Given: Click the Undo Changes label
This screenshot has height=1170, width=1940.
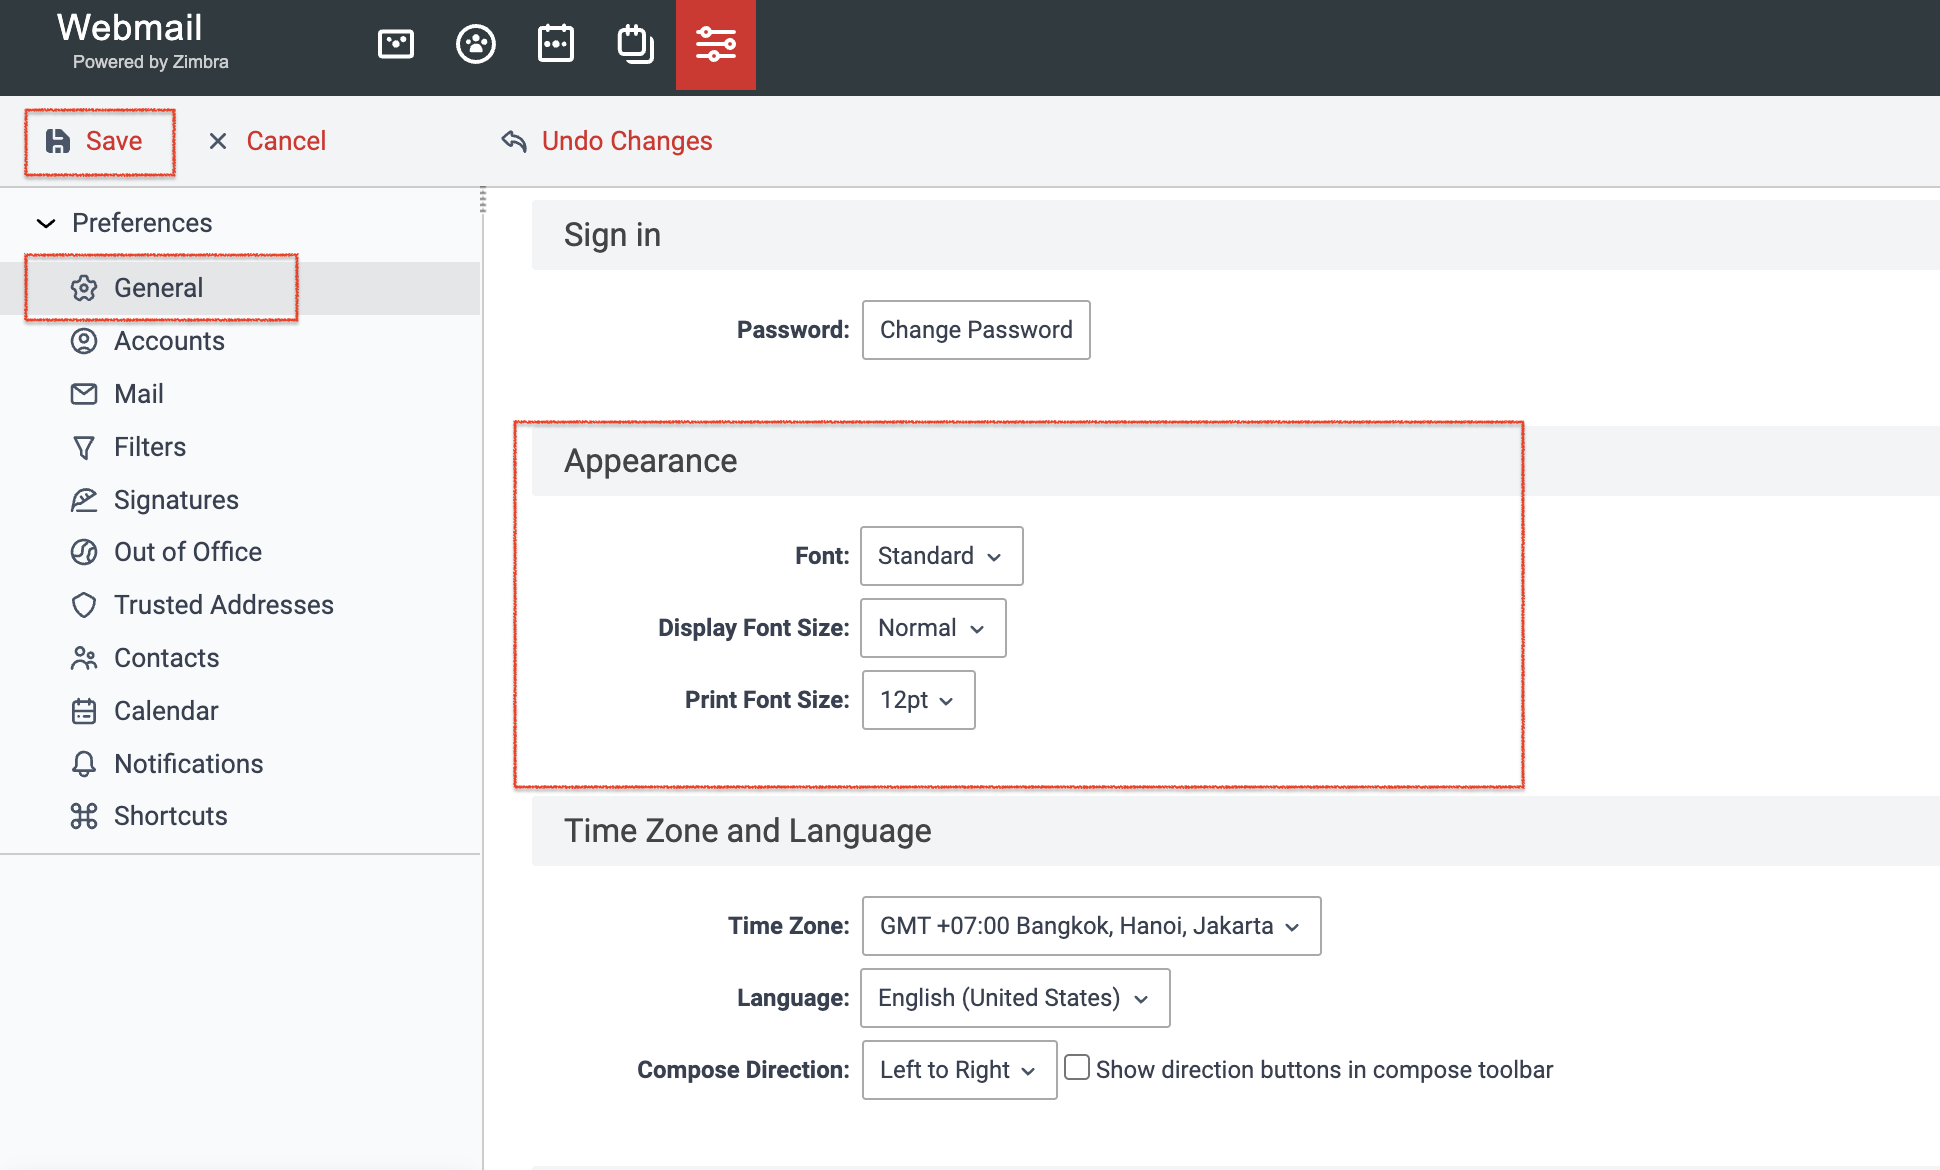Looking at the screenshot, I should 627,141.
